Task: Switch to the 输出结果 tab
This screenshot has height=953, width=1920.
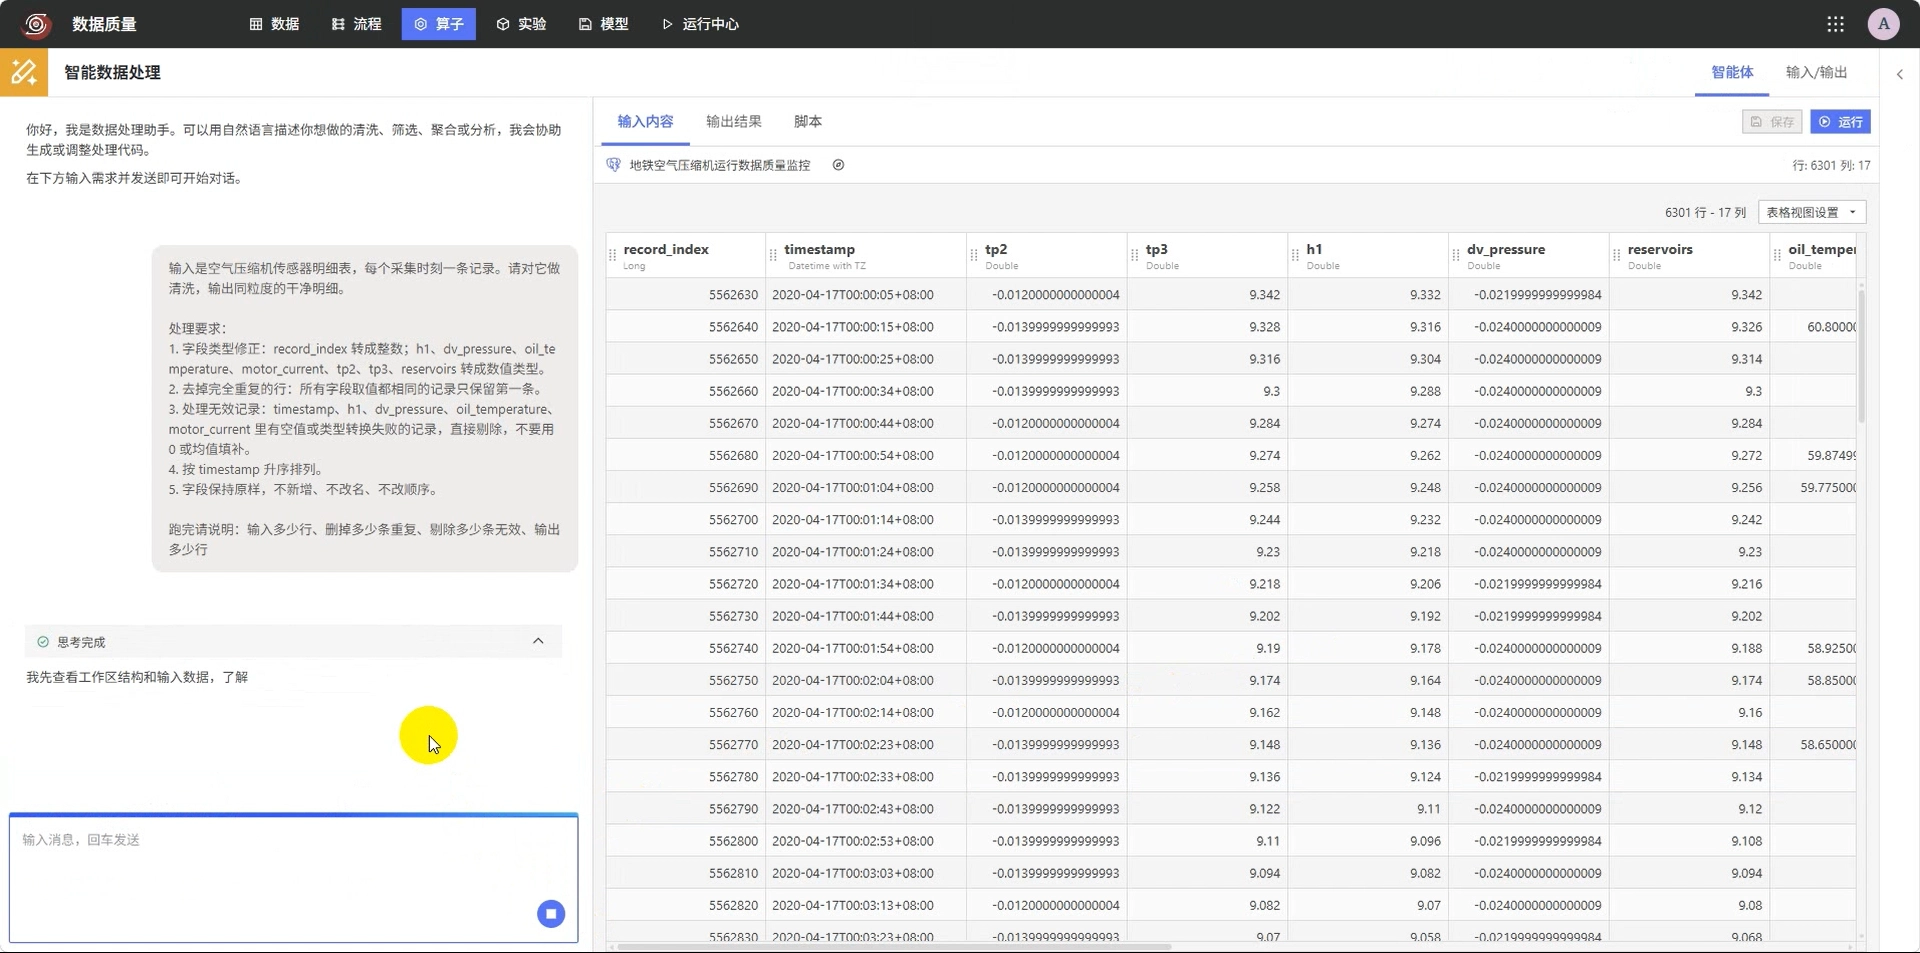Action: point(733,121)
